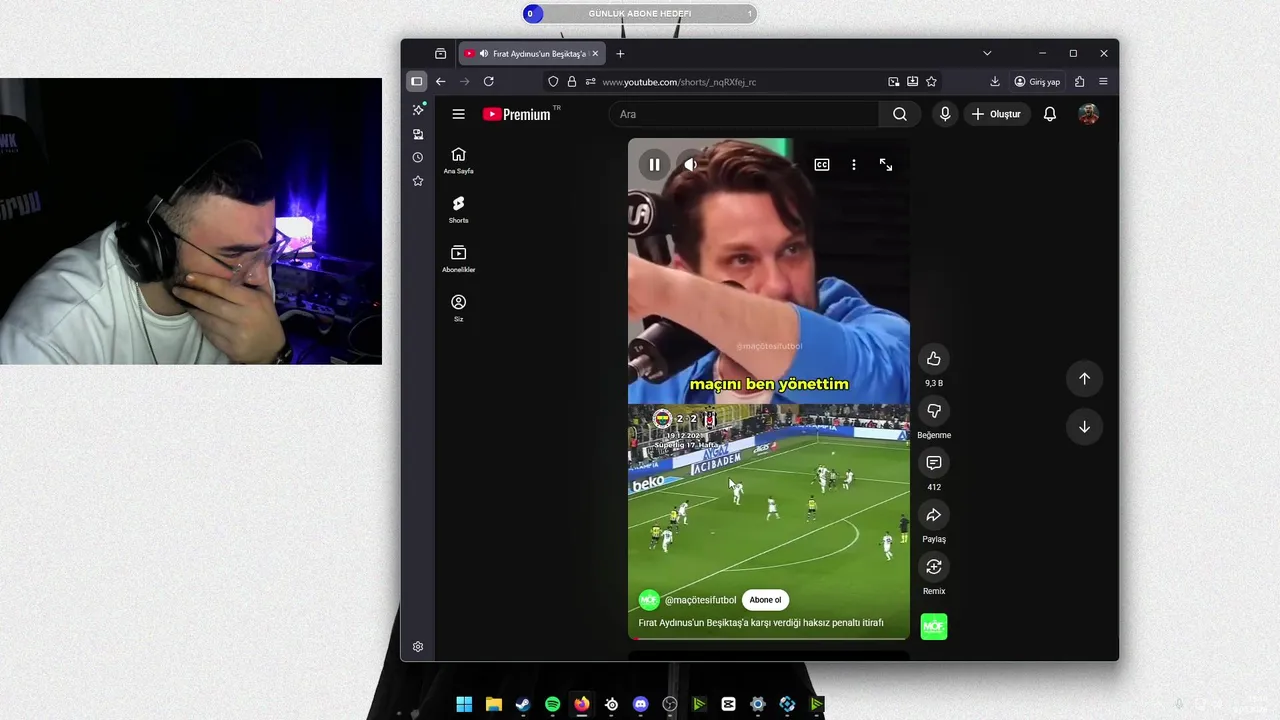Open Abonelikler subscriptions in the sidebar

(458, 258)
